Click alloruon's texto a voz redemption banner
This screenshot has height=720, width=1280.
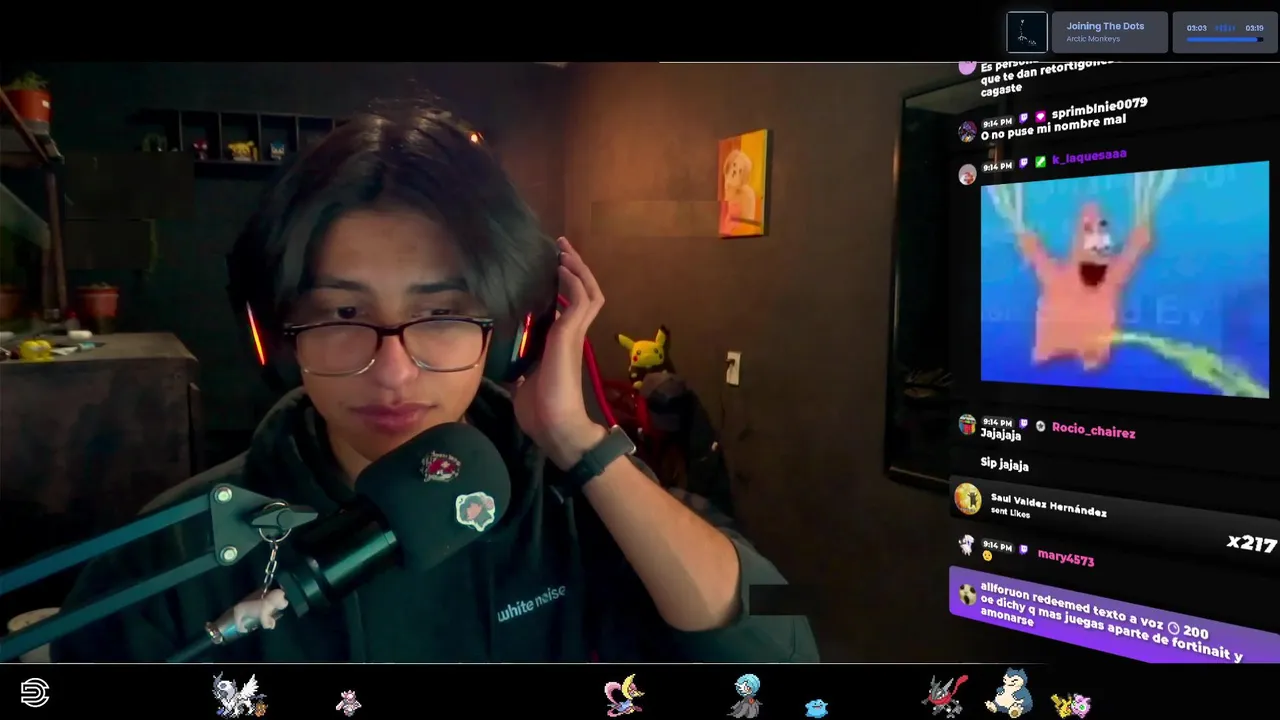pos(1113,614)
